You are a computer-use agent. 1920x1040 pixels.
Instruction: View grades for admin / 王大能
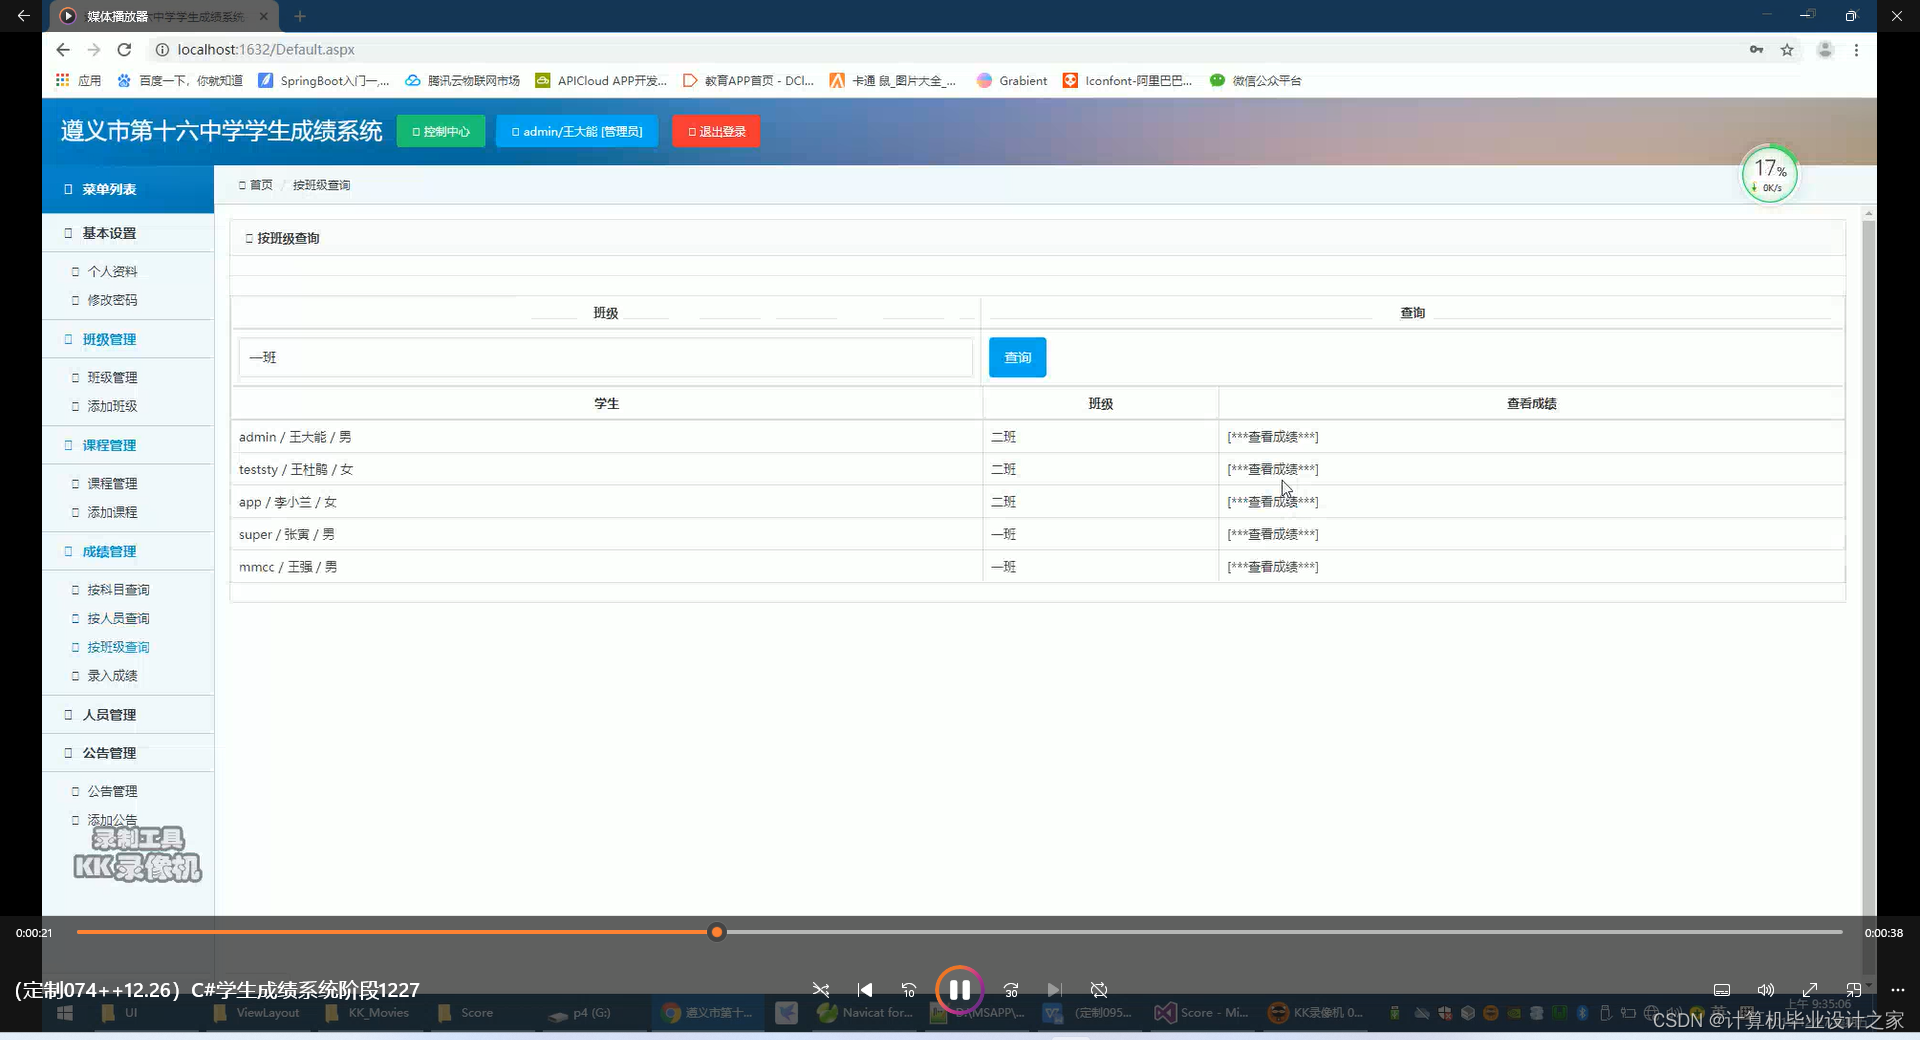click(1272, 437)
